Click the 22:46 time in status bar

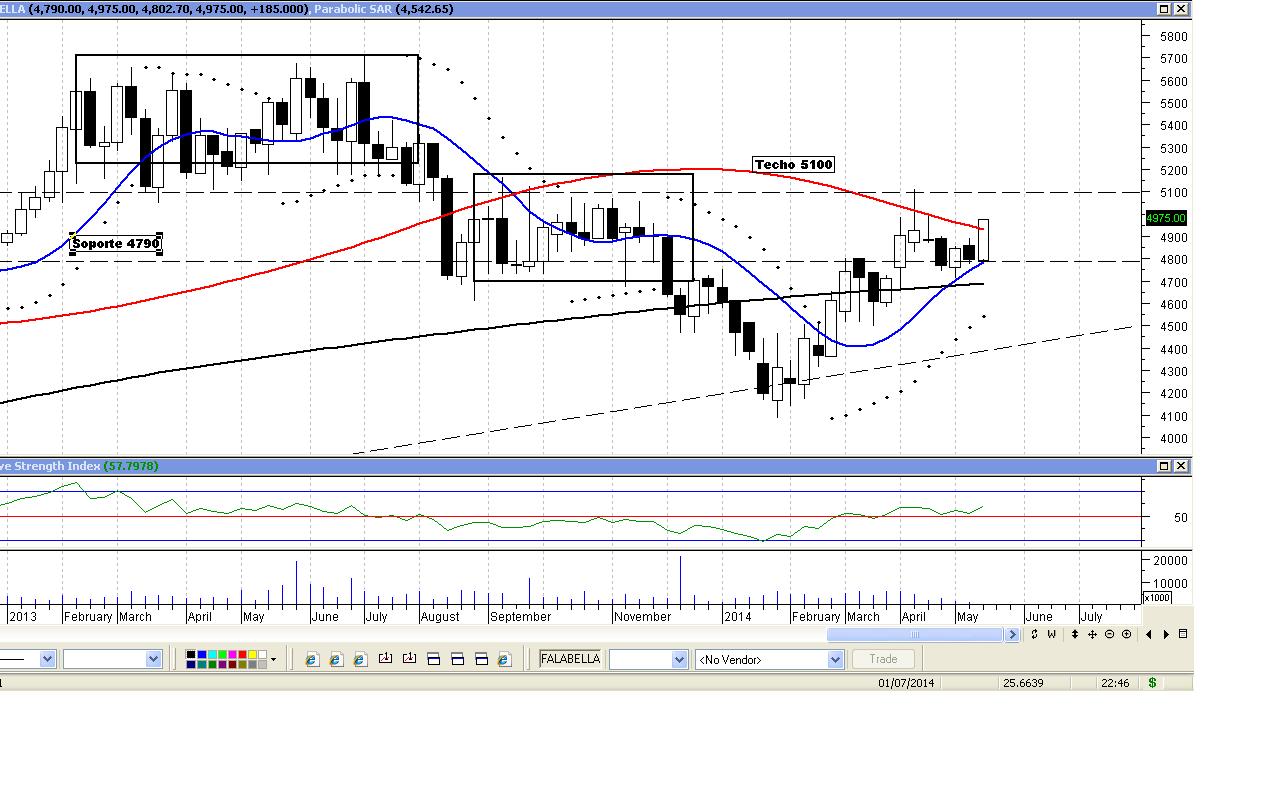tap(1115, 683)
